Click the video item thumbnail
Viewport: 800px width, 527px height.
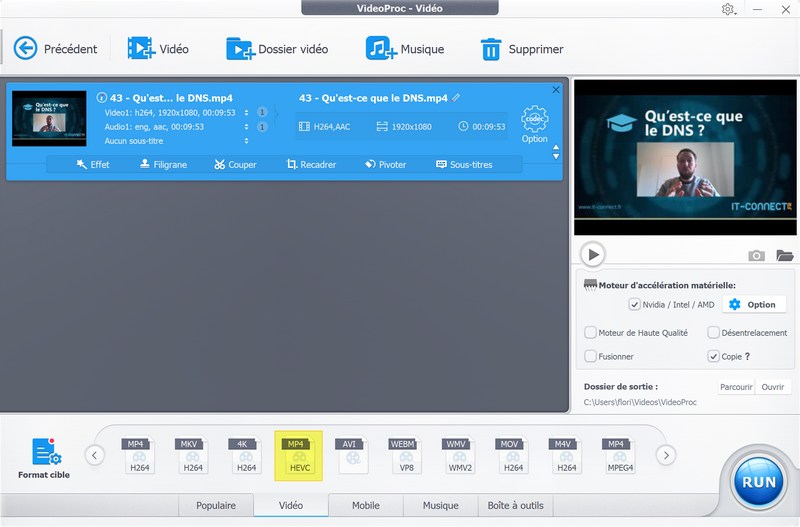(x=49, y=118)
